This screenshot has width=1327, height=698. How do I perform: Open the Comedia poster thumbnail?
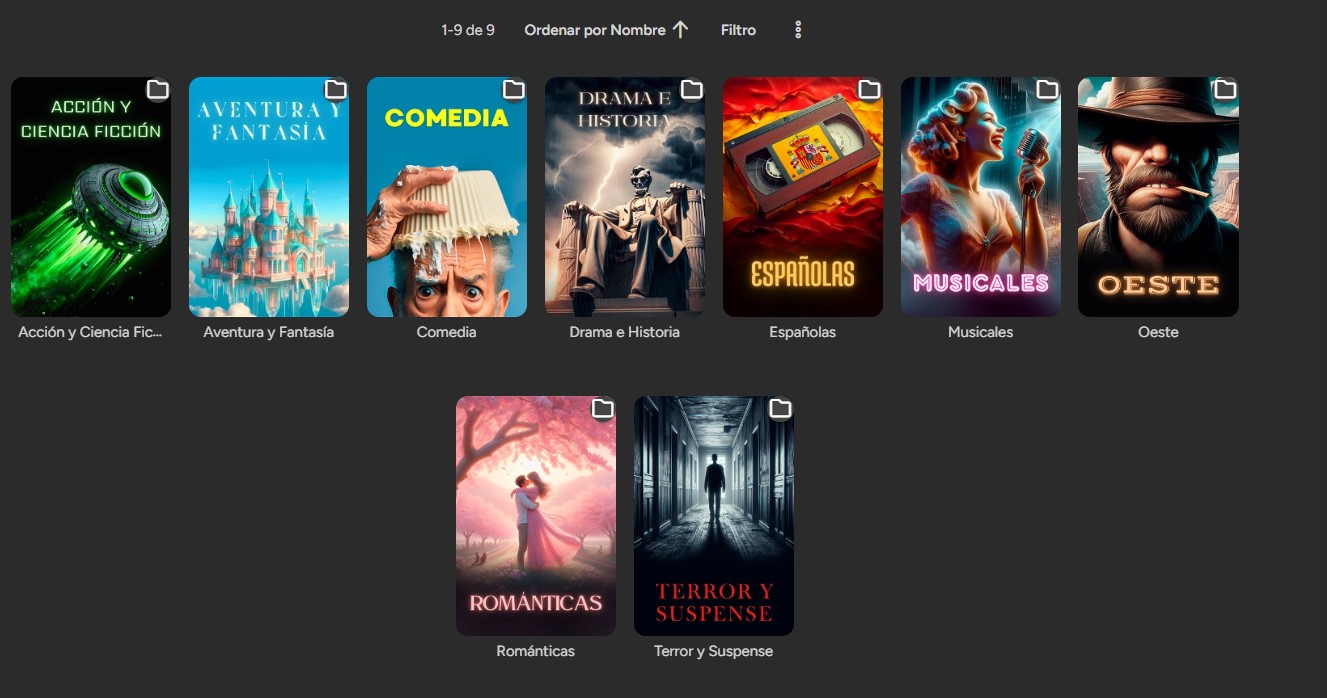point(447,197)
